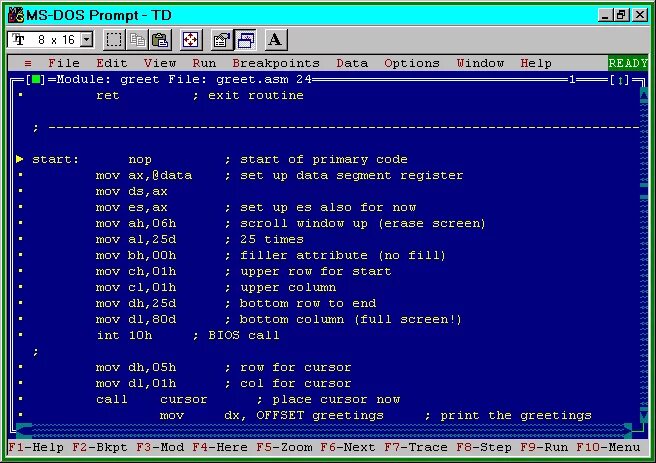Open the Window menu
Image resolution: width=656 pixels, height=463 pixels.
pos(480,63)
